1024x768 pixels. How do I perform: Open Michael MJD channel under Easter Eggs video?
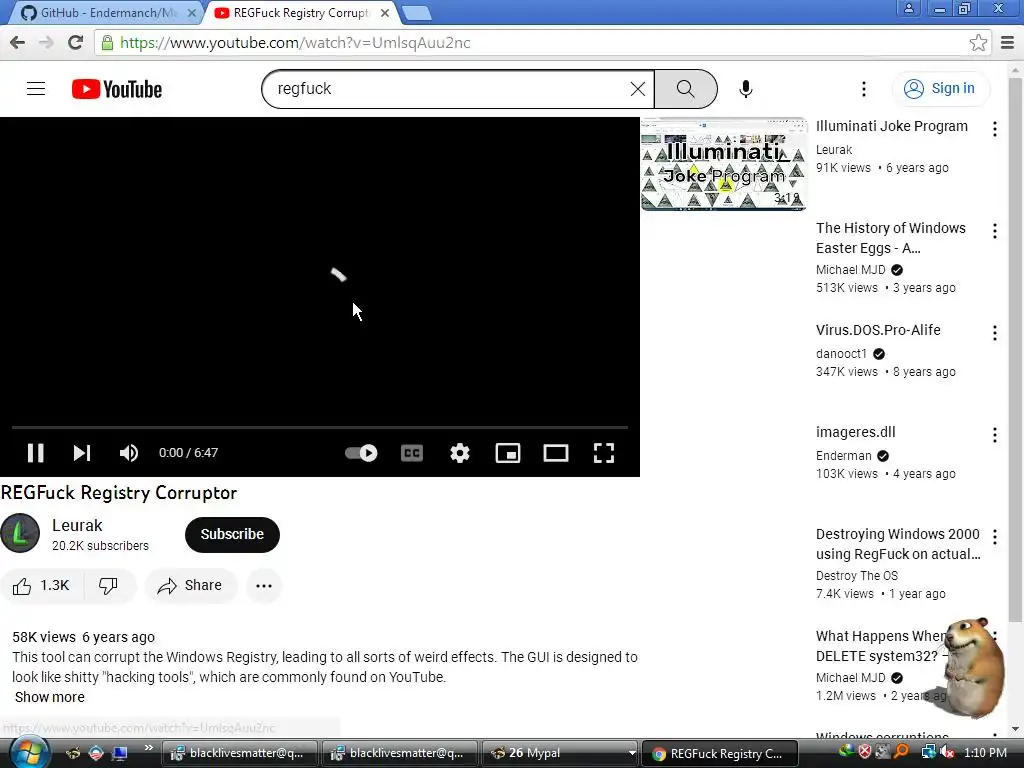[850, 270]
